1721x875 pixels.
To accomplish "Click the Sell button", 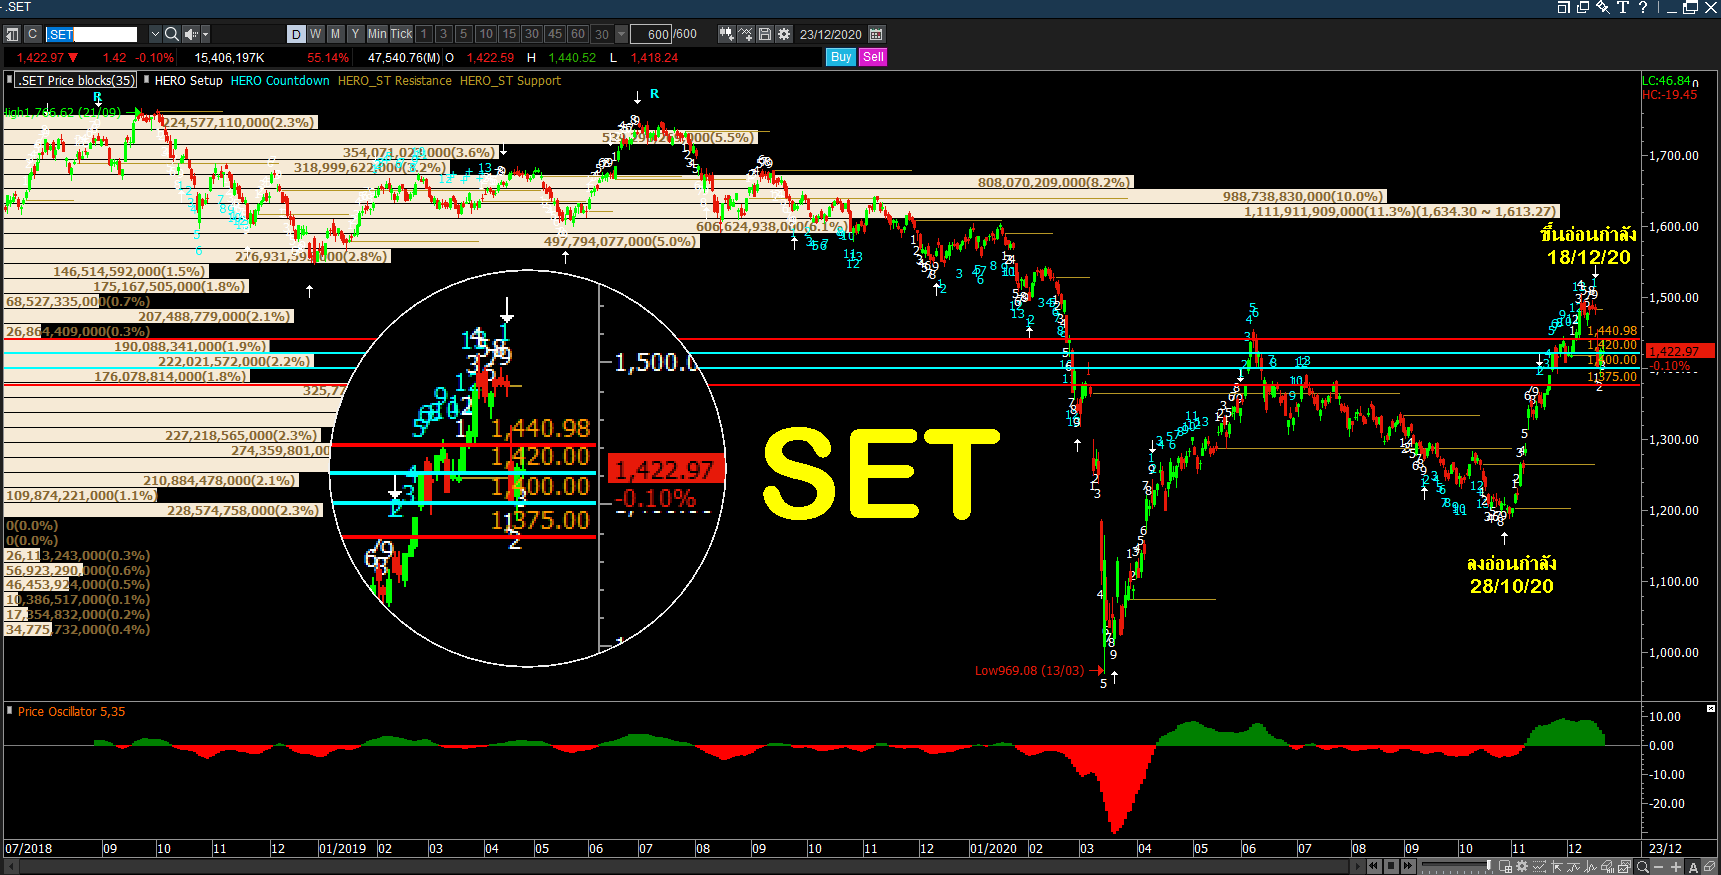I will point(873,57).
